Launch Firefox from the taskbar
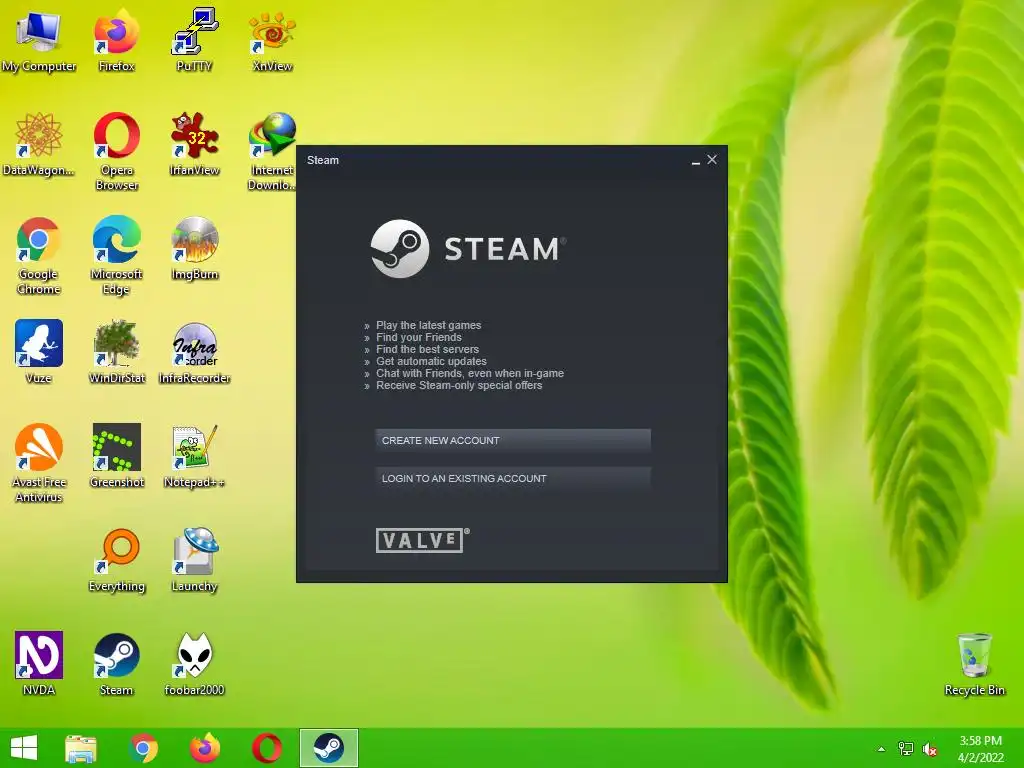This screenshot has width=1024, height=768. tap(204, 748)
